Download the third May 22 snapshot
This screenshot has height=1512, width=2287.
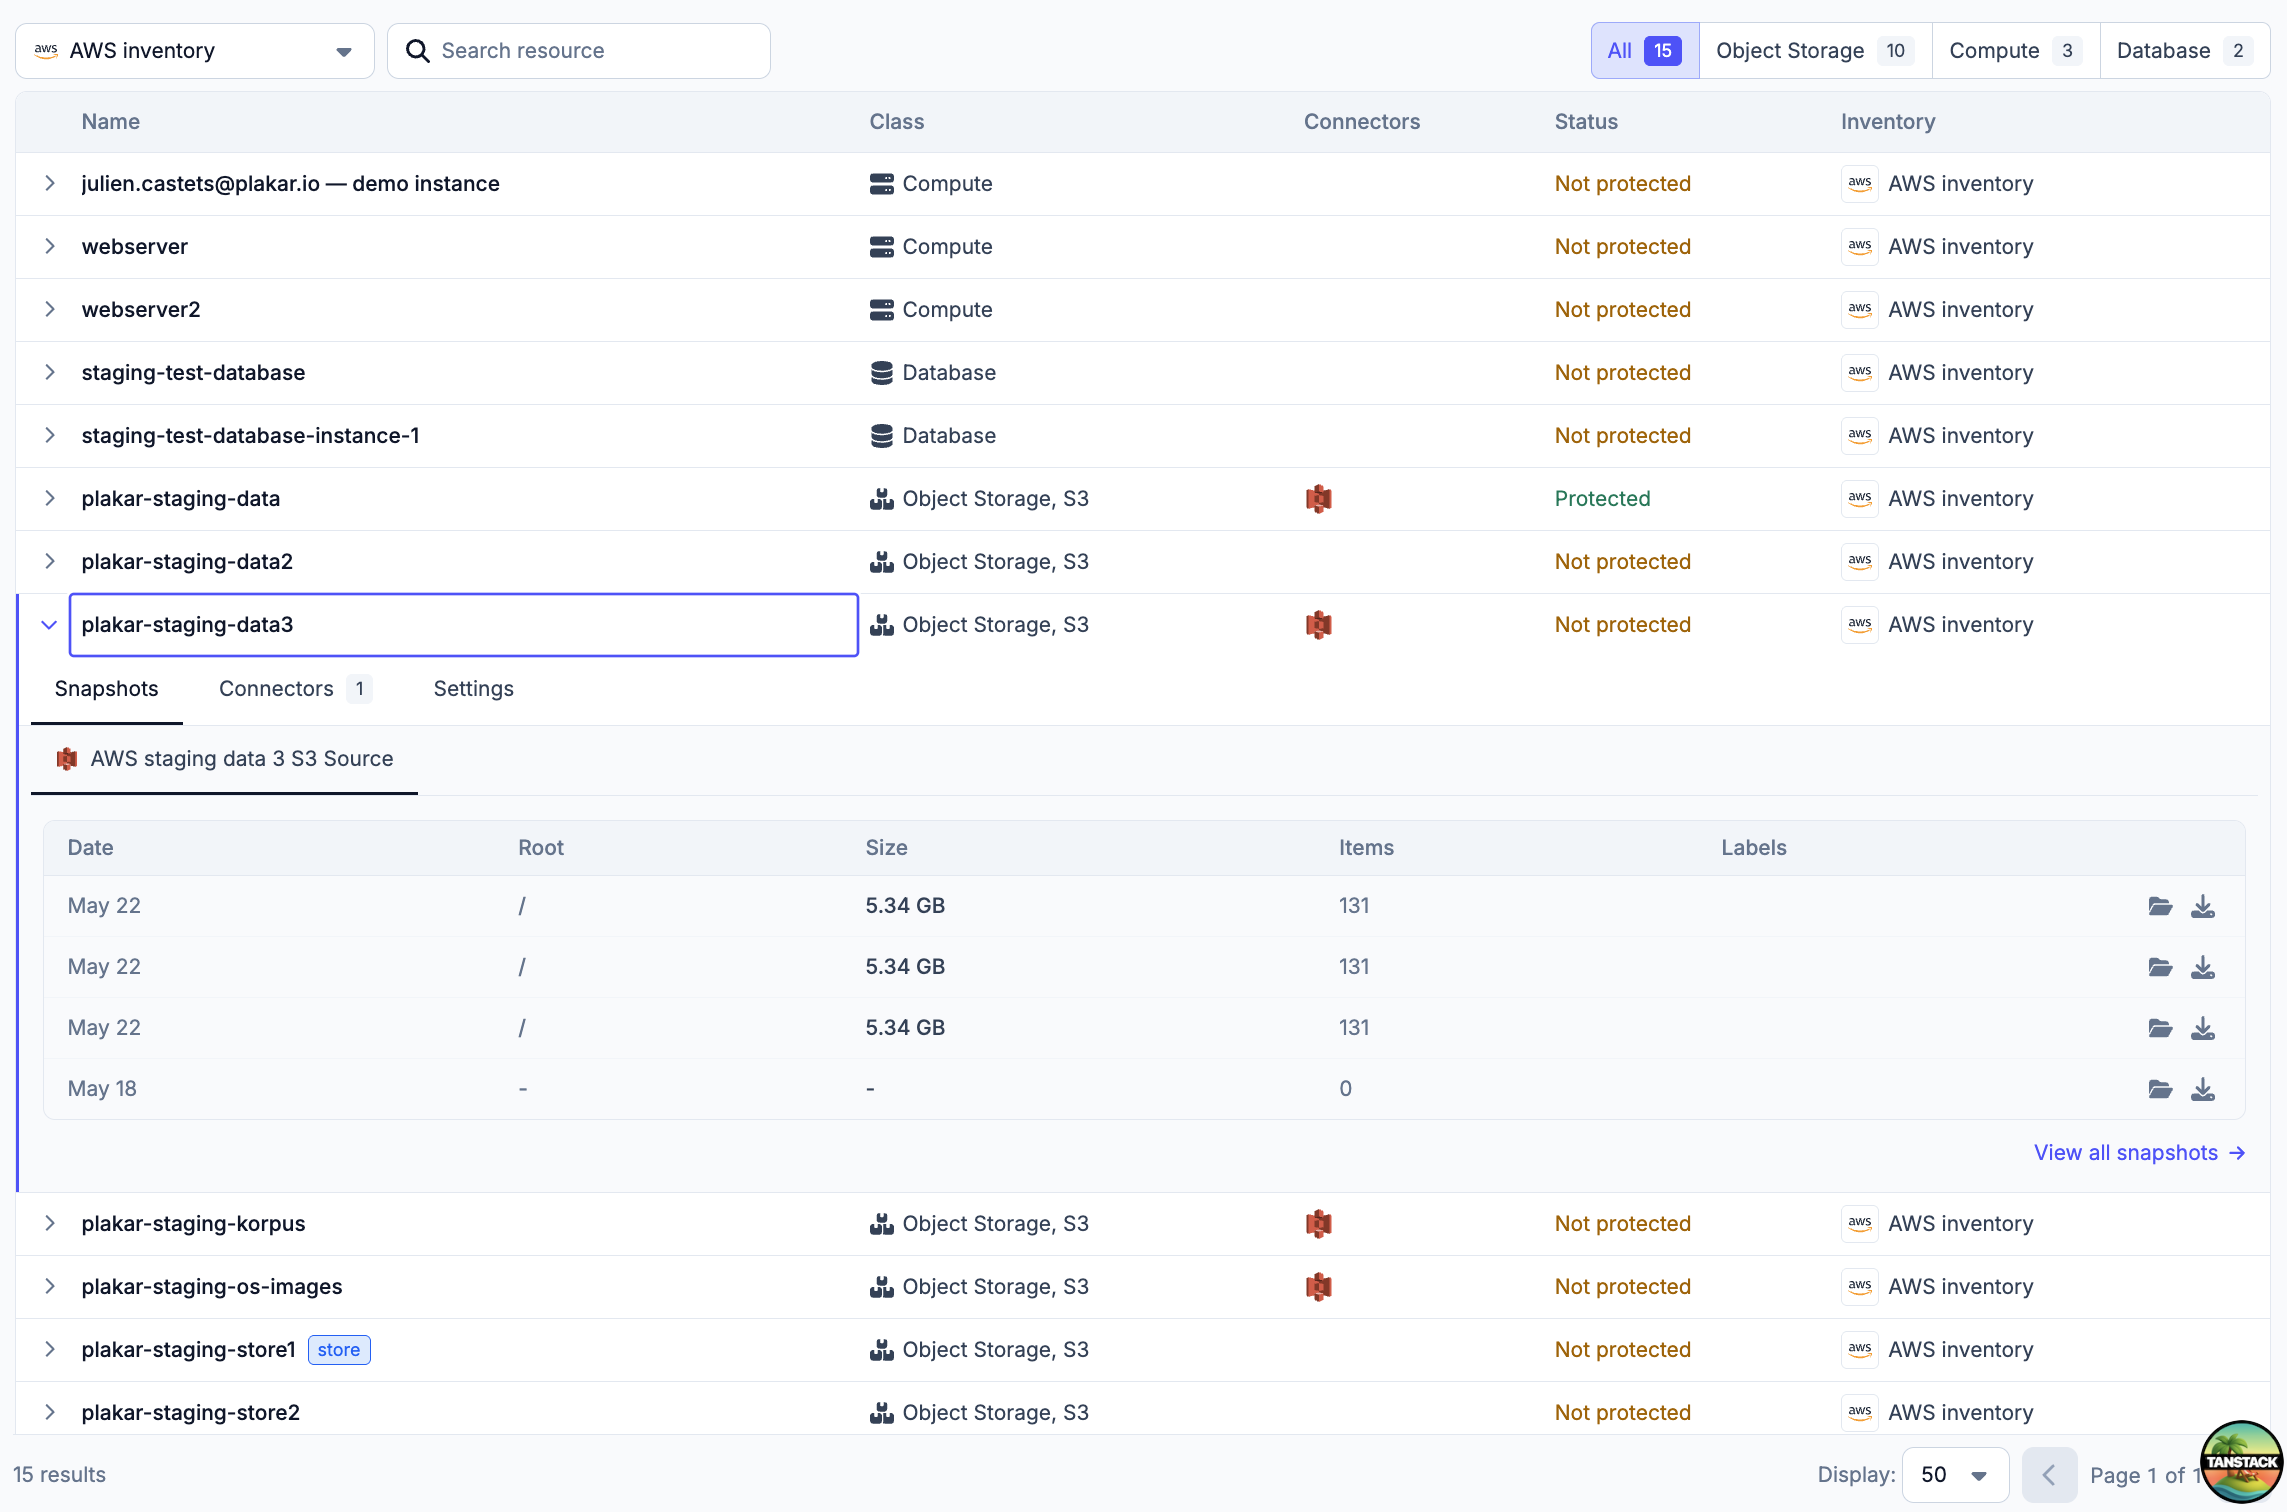coord(2203,1029)
